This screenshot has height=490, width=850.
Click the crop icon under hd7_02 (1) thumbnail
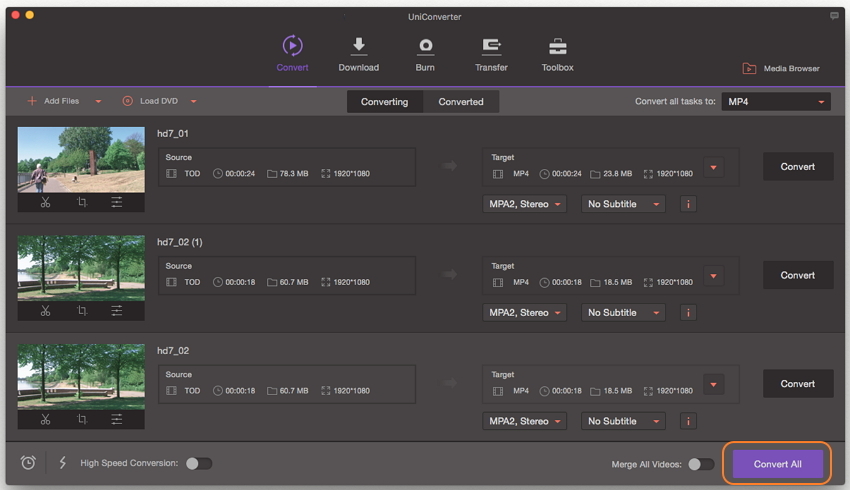coord(82,311)
